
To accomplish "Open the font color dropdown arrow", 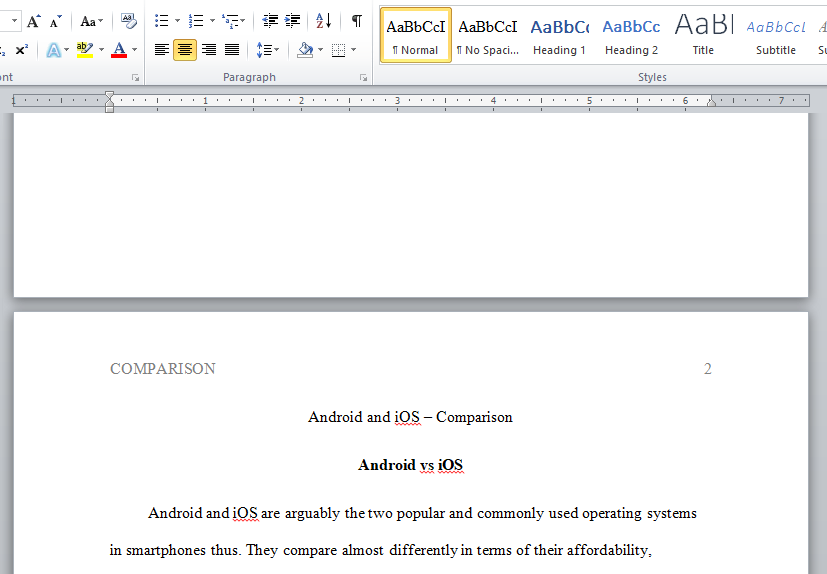I will [x=134, y=50].
